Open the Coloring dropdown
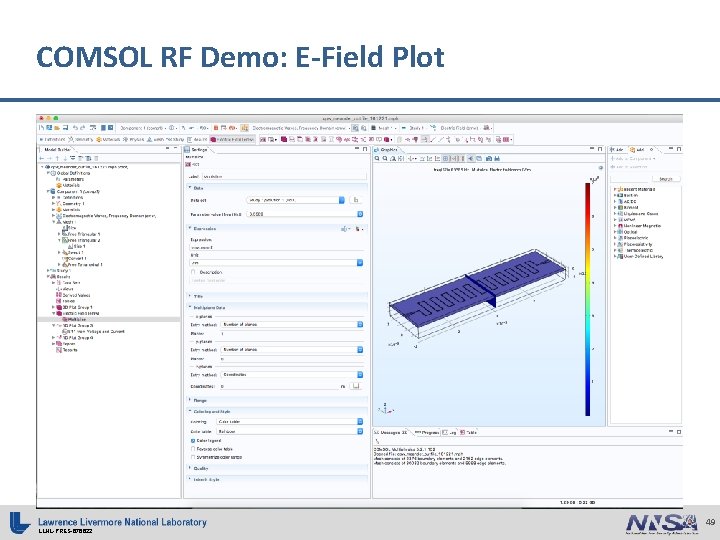The height and width of the screenshot is (540, 720). [x=290, y=422]
